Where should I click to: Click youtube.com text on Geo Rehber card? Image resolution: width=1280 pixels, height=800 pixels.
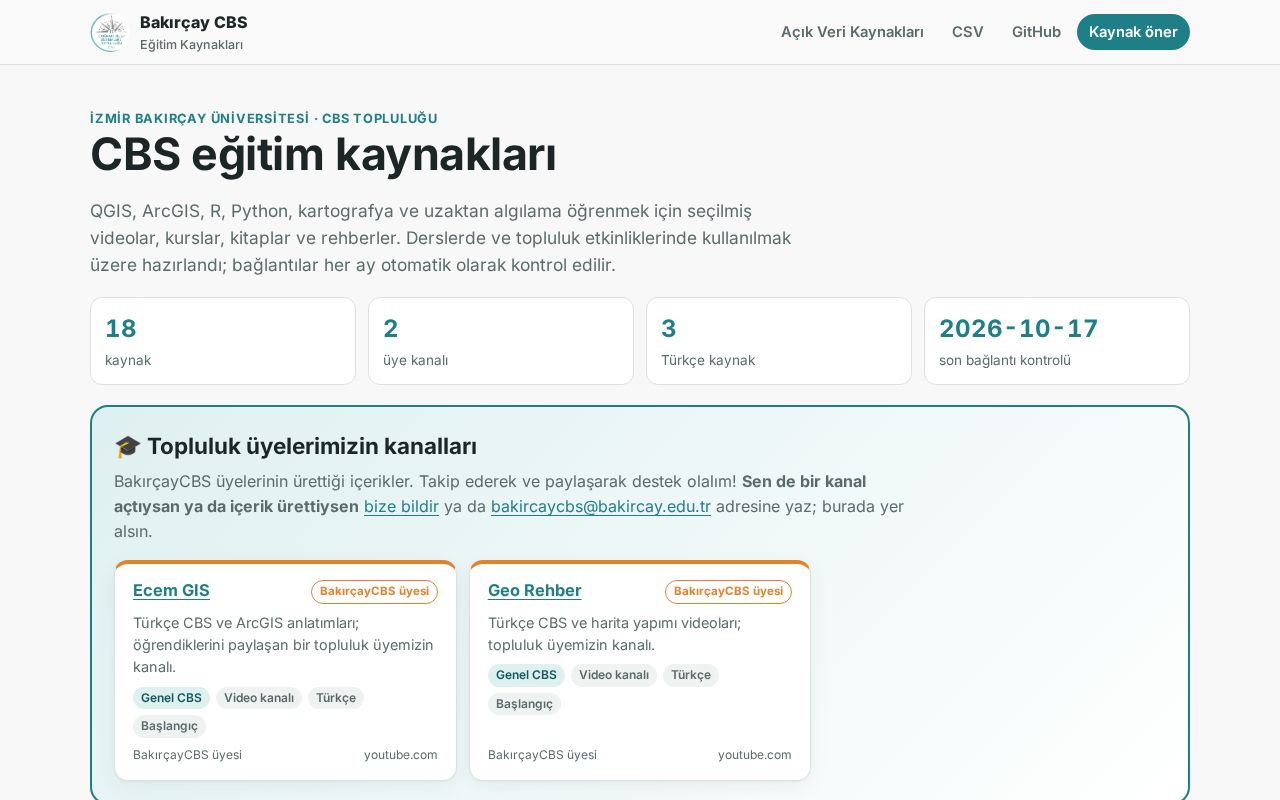point(754,755)
